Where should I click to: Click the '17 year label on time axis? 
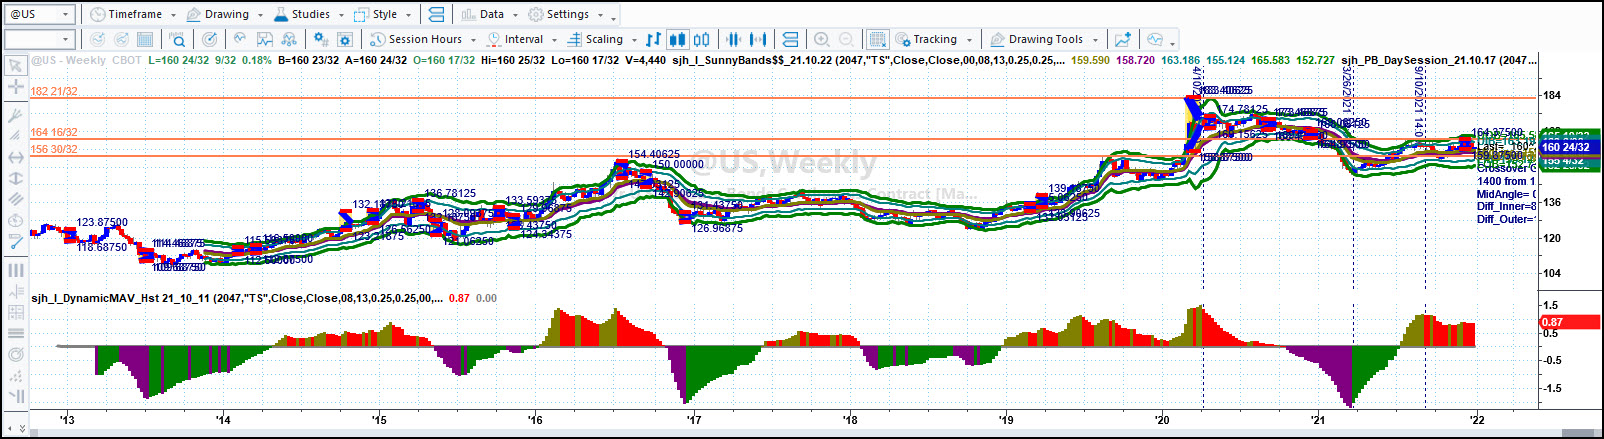pyautogui.click(x=693, y=420)
